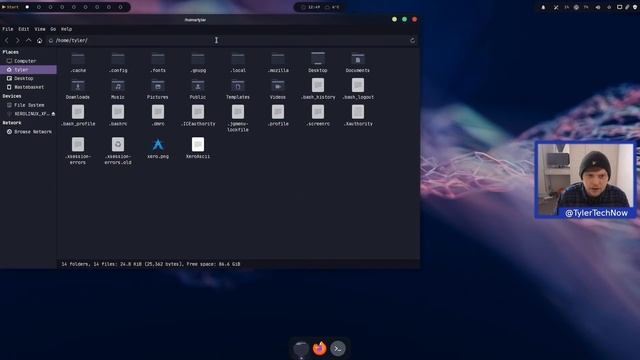Select the XeroAscii file
Viewport: 640px width, 360px height.
click(x=198, y=148)
